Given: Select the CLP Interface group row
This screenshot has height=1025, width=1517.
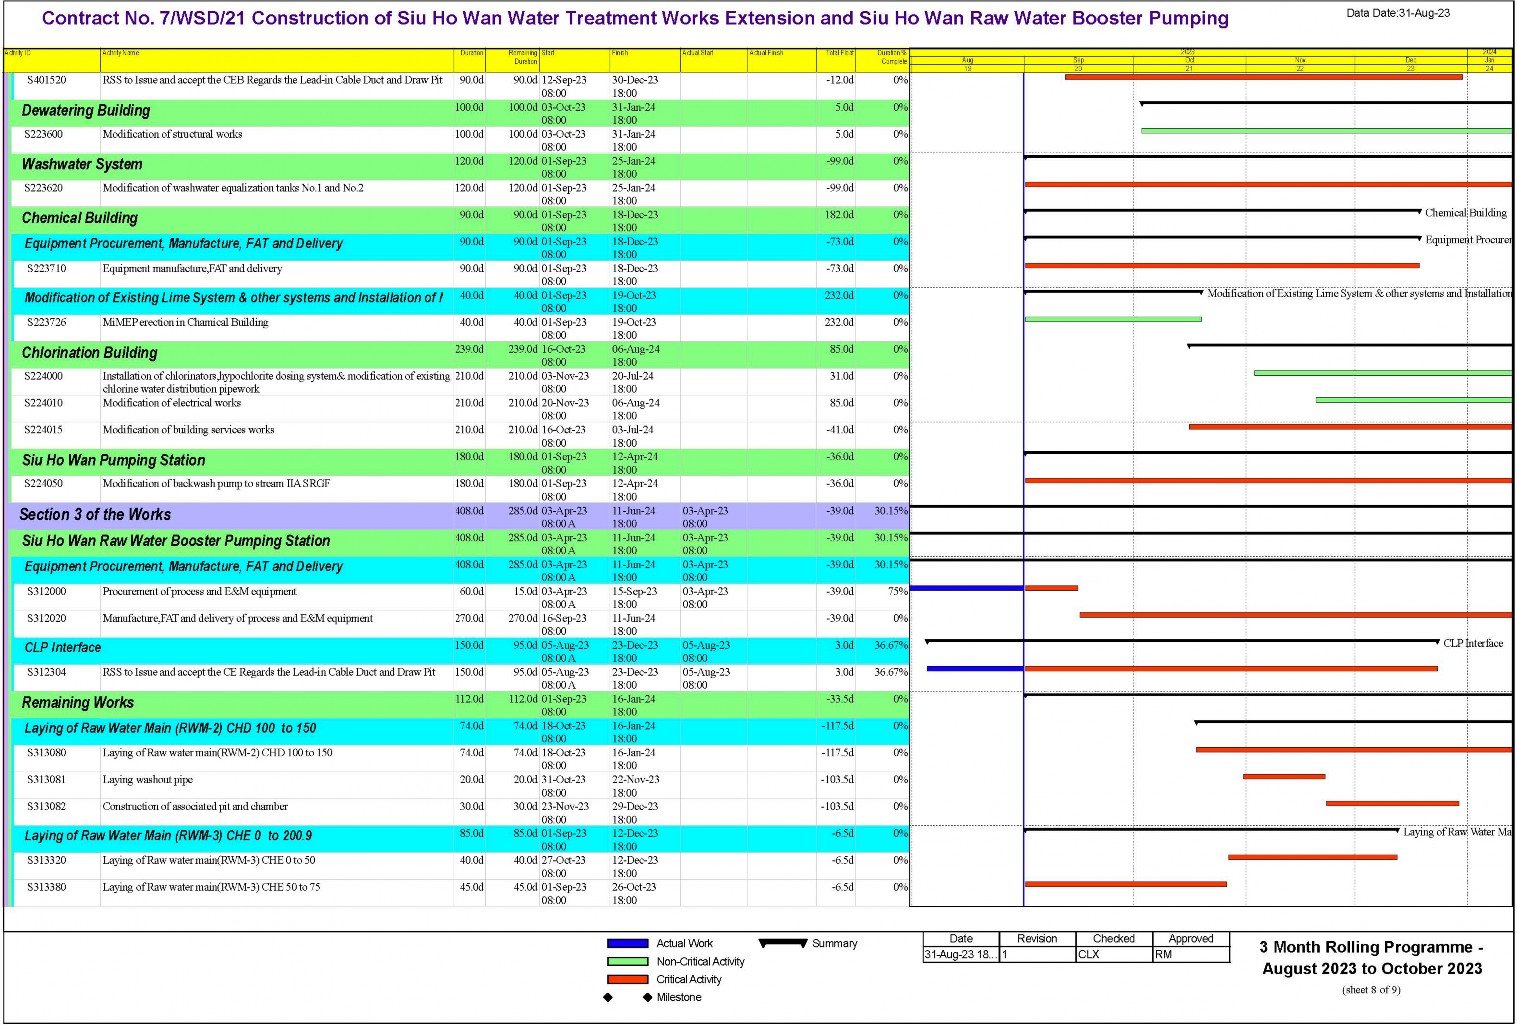Looking at the screenshot, I should tap(460, 651).
